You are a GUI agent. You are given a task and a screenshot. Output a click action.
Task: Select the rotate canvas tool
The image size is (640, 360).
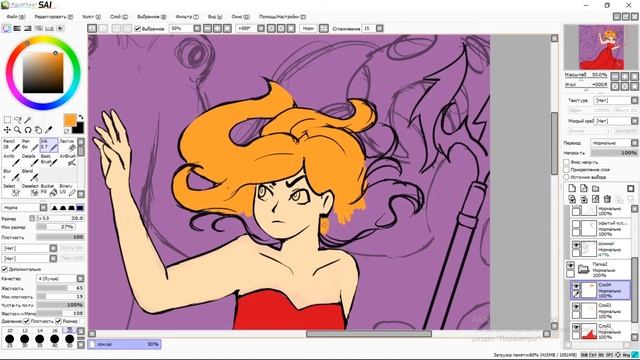point(28,130)
